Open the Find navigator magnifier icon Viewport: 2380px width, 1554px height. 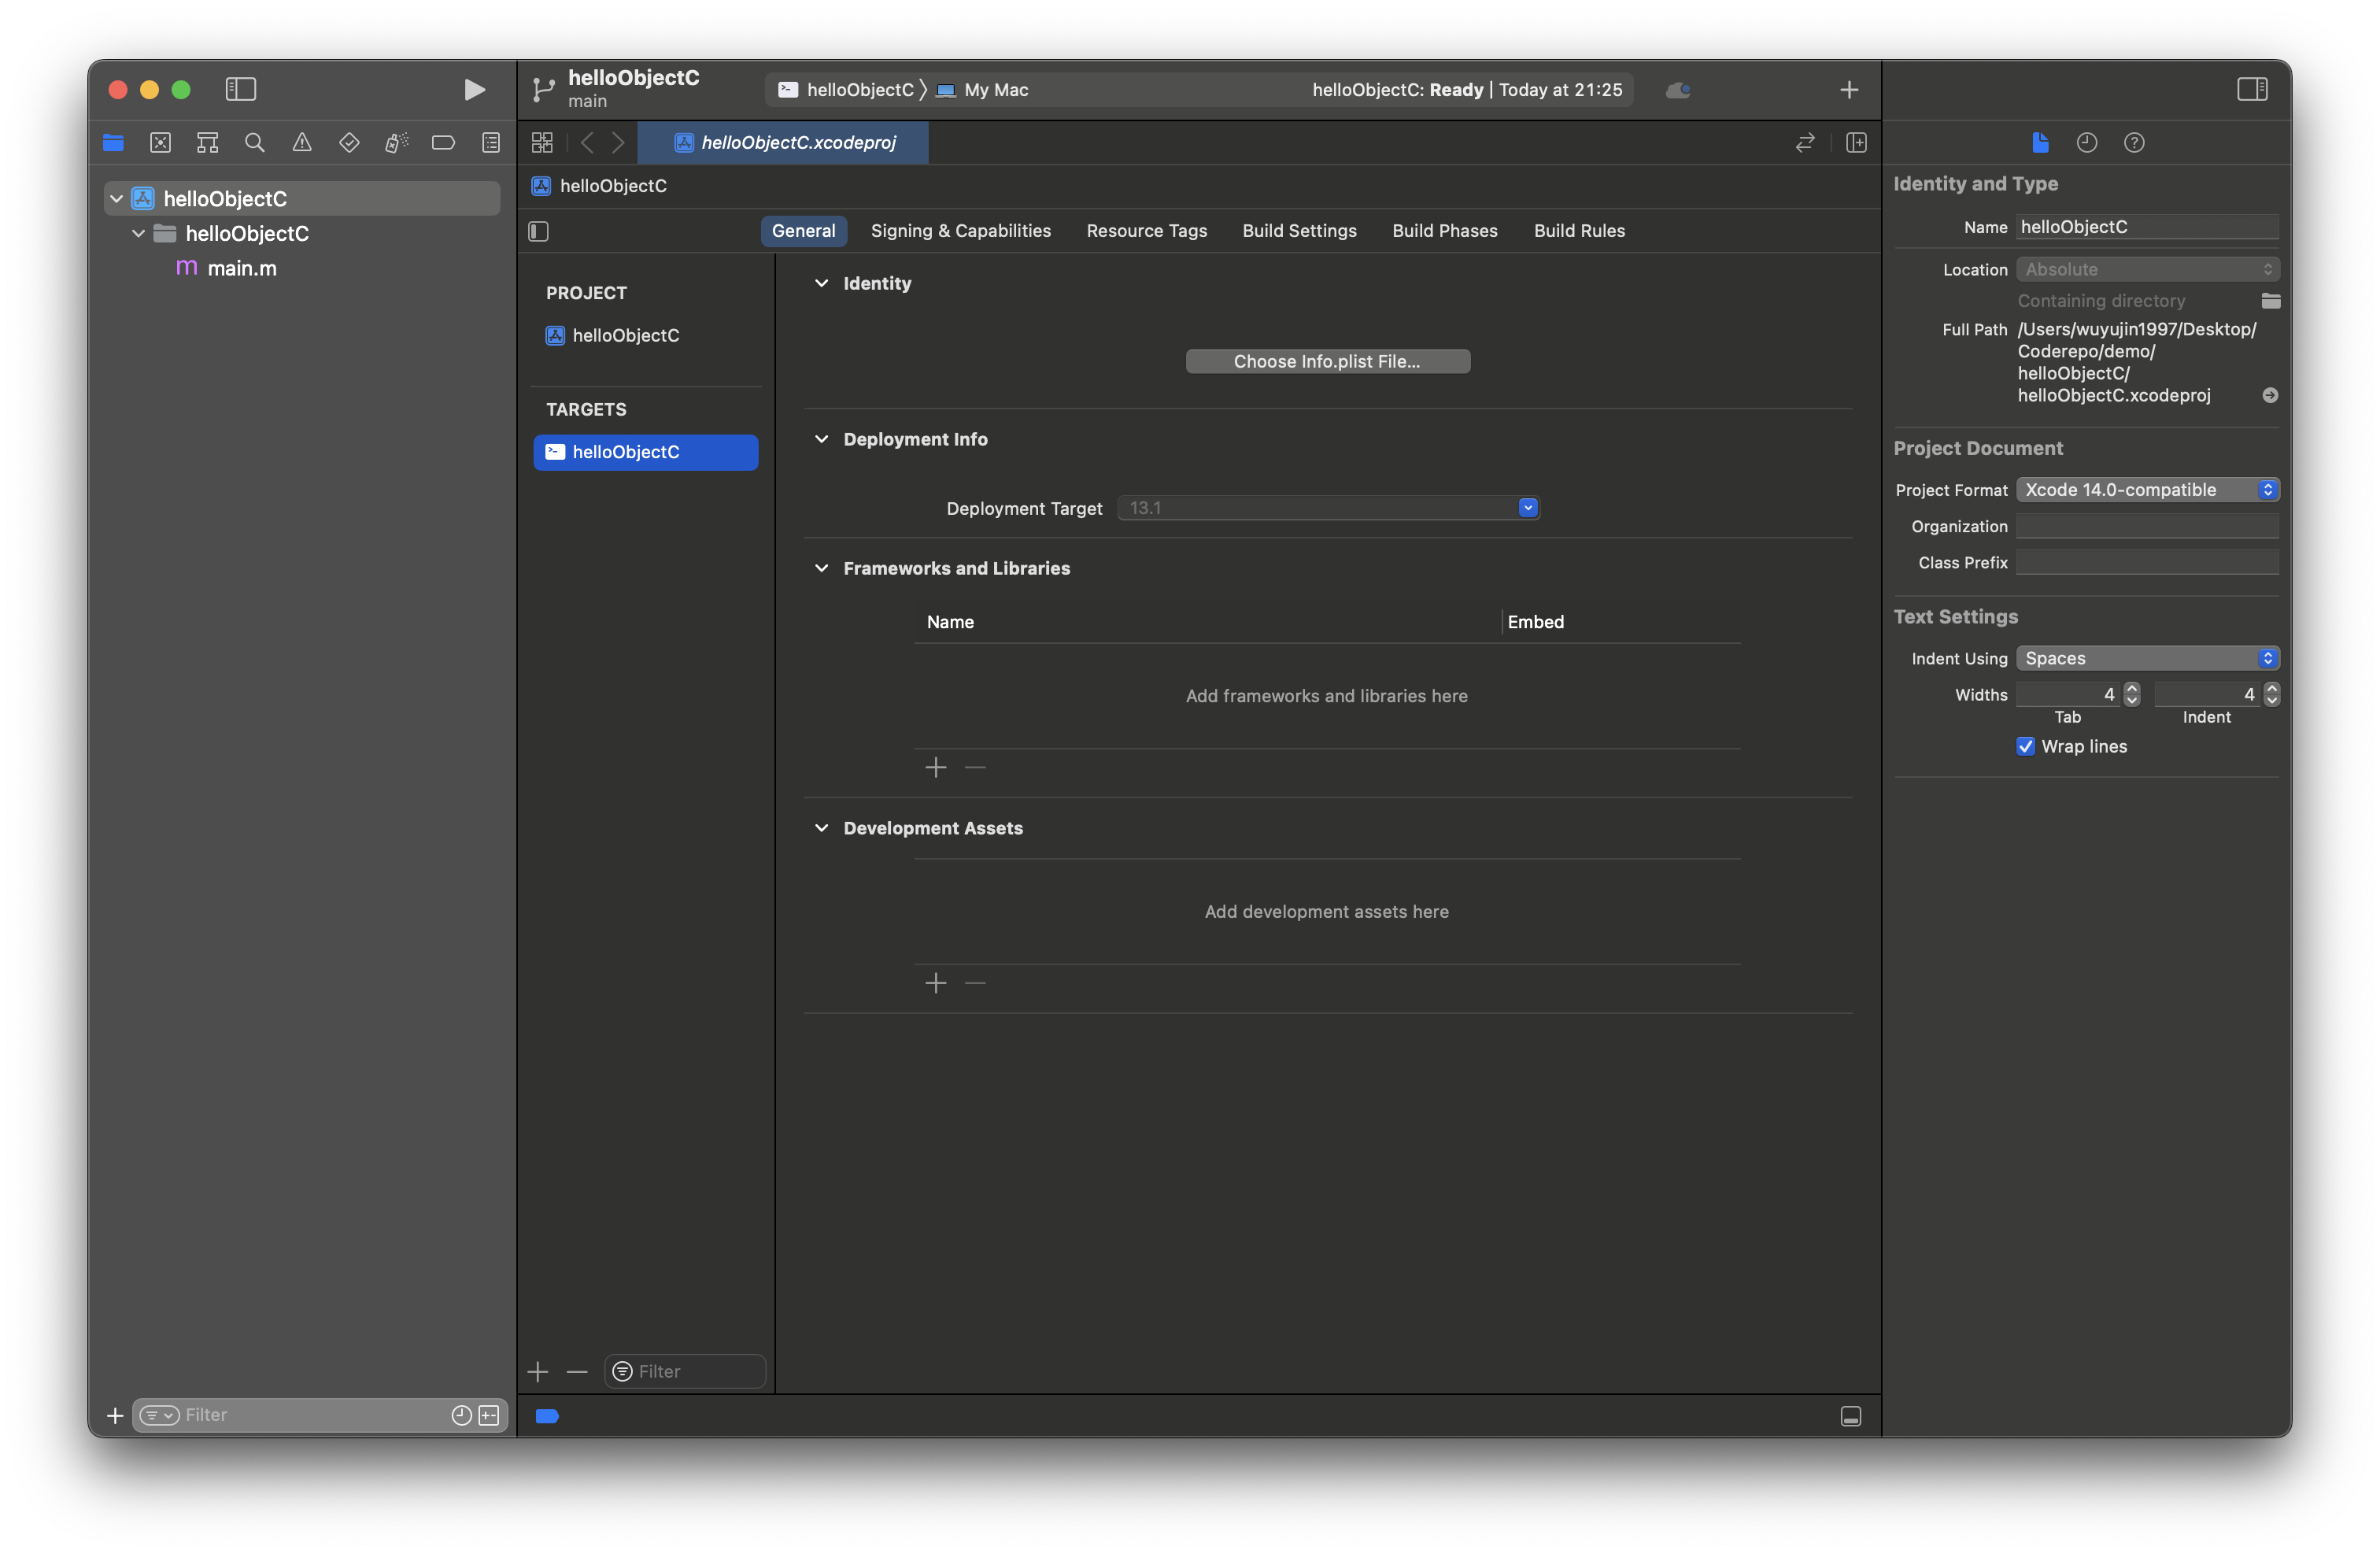[255, 143]
